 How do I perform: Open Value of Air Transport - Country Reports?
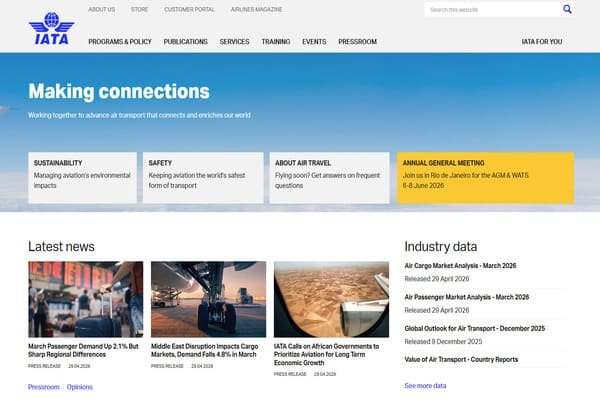click(x=461, y=359)
